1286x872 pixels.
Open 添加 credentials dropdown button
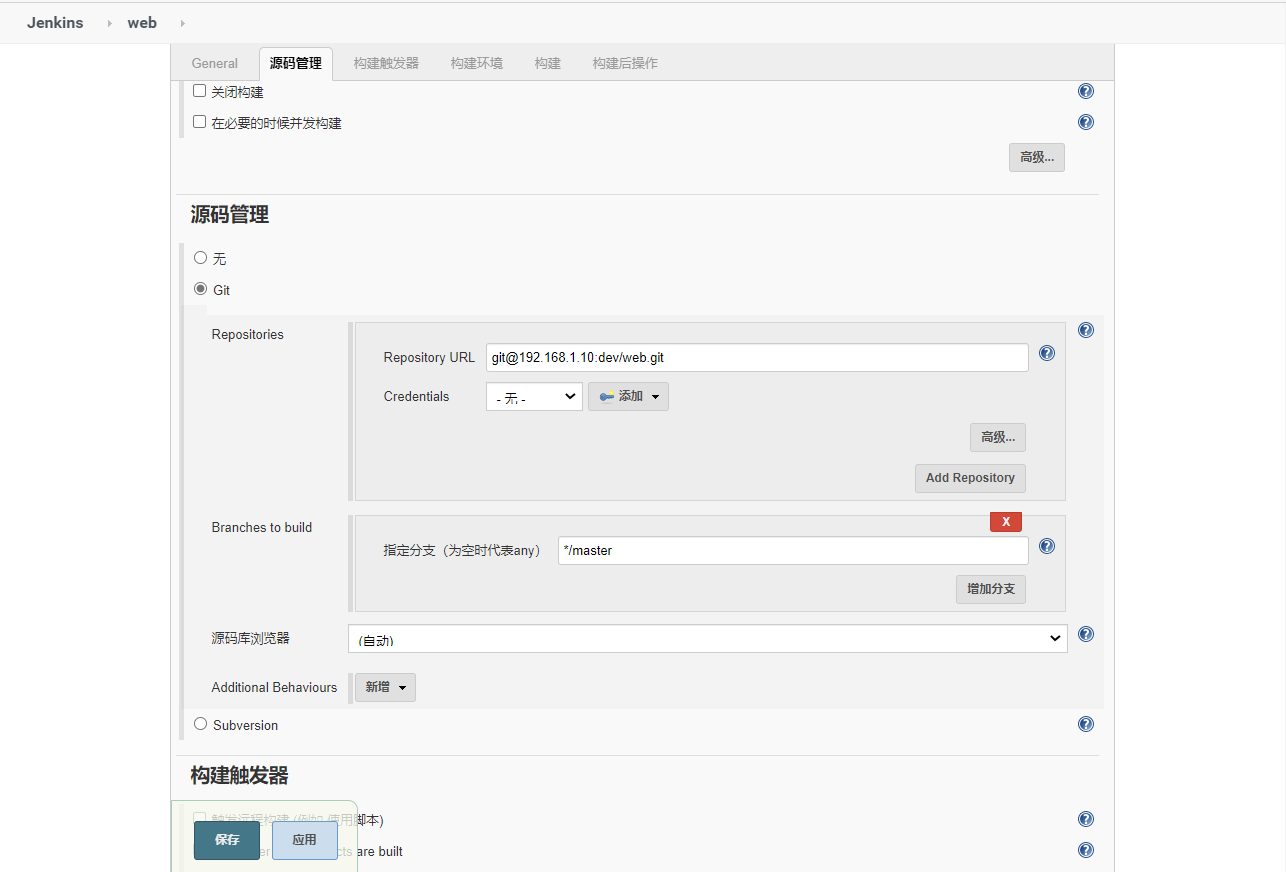point(628,397)
